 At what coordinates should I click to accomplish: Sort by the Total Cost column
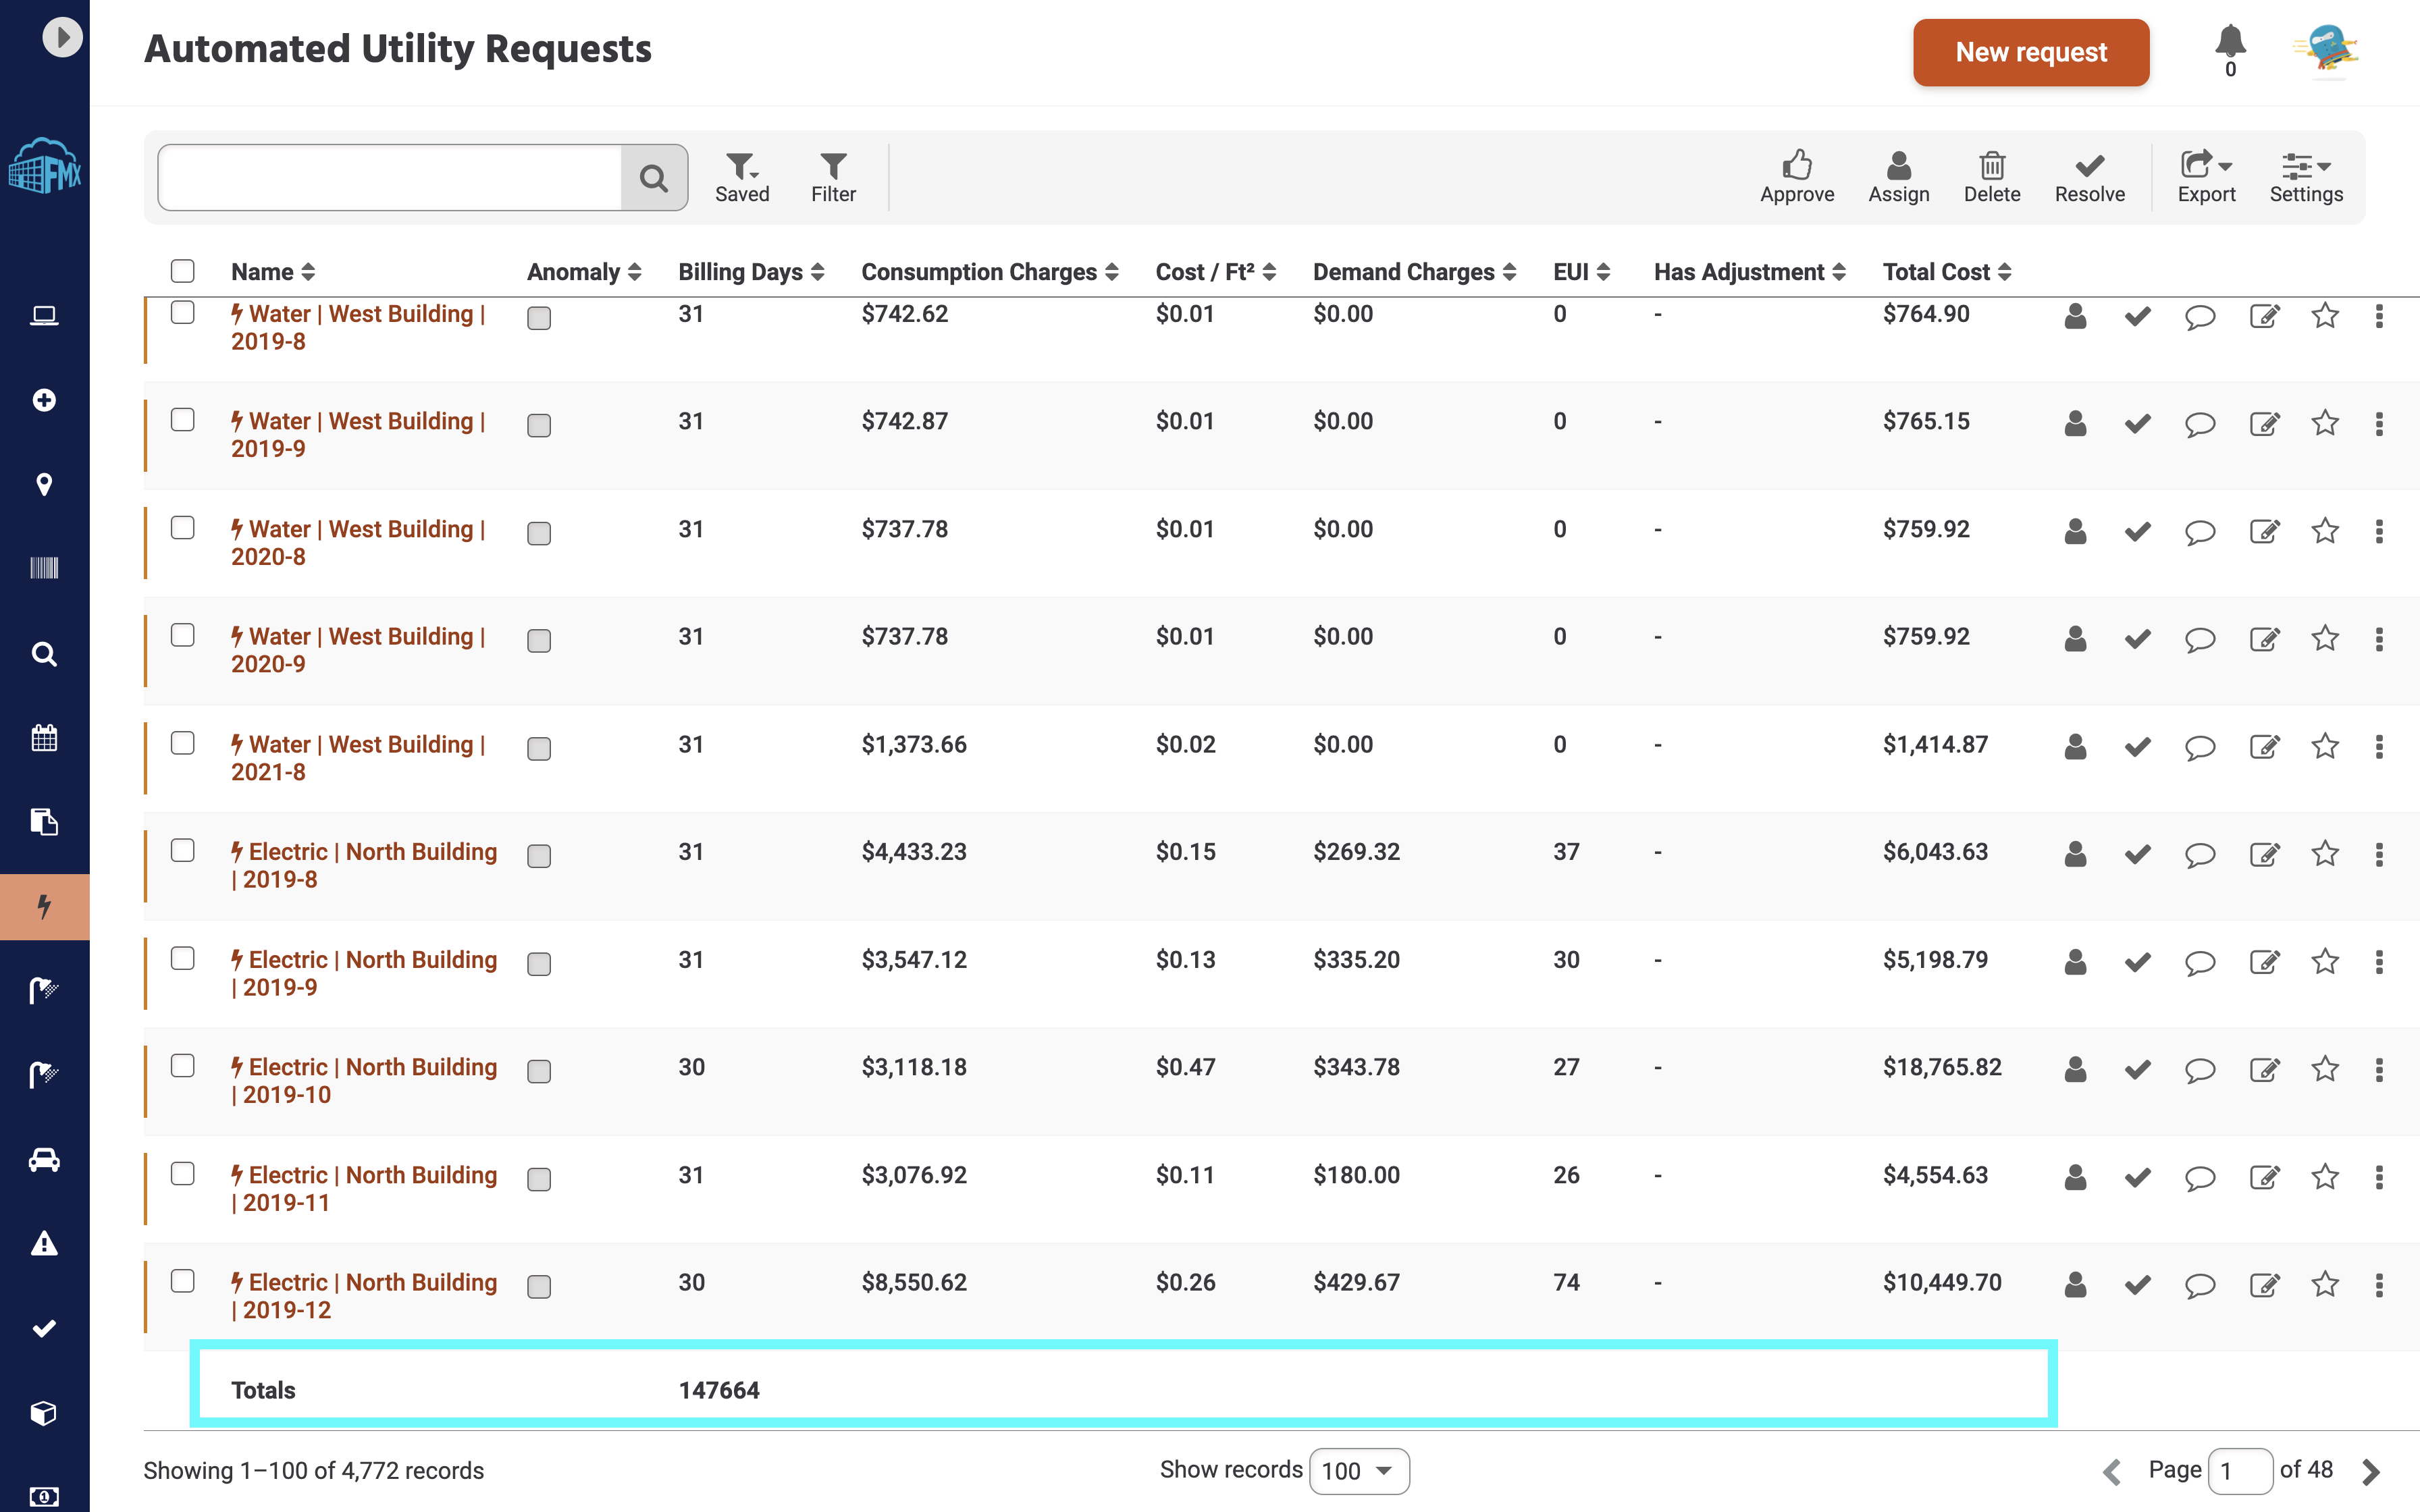(x=1947, y=272)
